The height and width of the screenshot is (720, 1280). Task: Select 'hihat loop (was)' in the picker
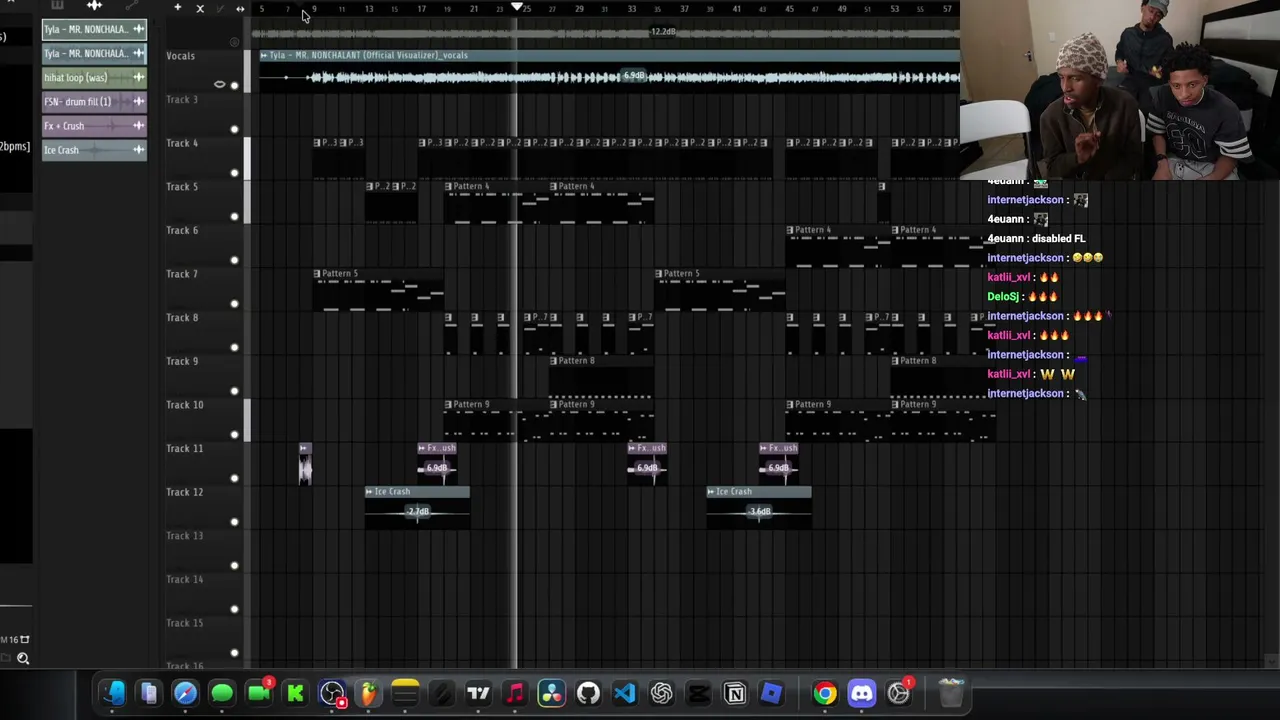(x=94, y=78)
